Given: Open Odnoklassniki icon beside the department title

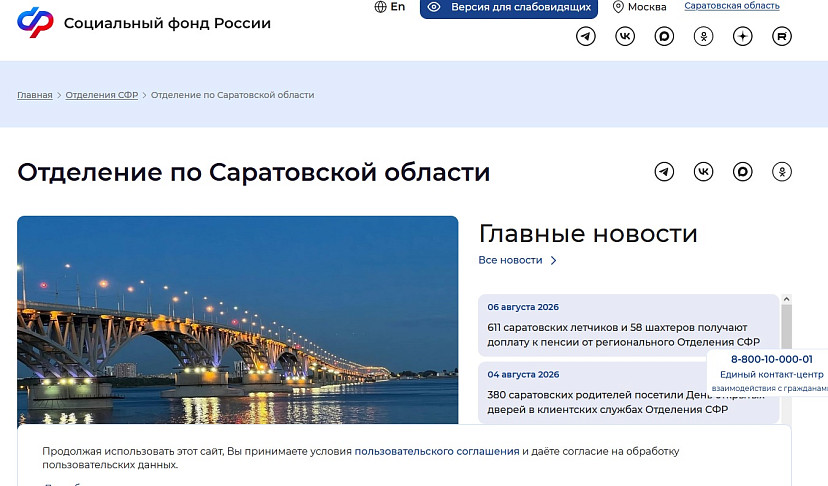Looking at the screenshot, I should 782,172.
